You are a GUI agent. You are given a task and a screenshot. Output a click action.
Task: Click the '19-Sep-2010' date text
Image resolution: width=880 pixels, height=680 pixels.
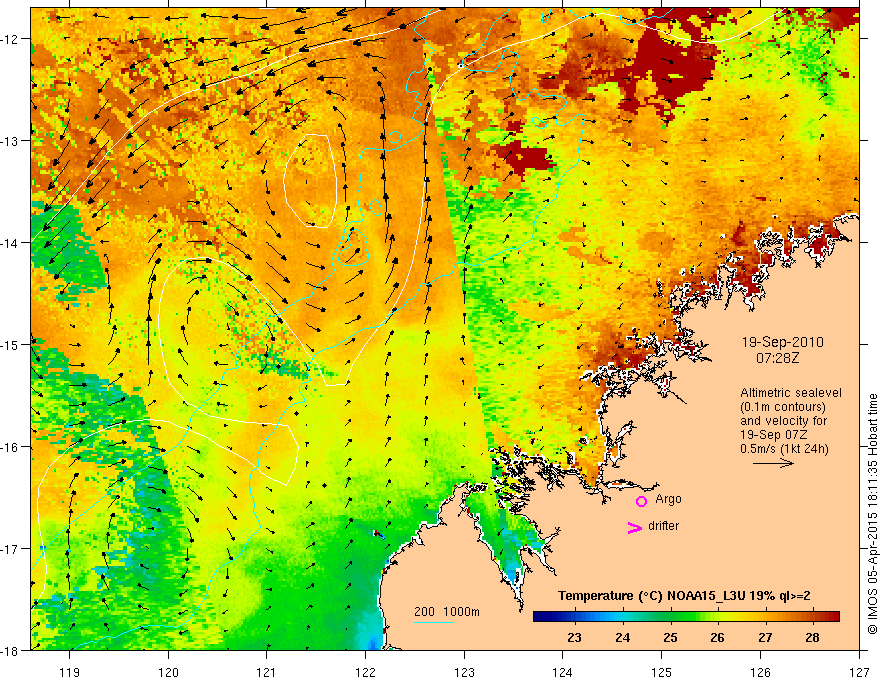(782, 342)
